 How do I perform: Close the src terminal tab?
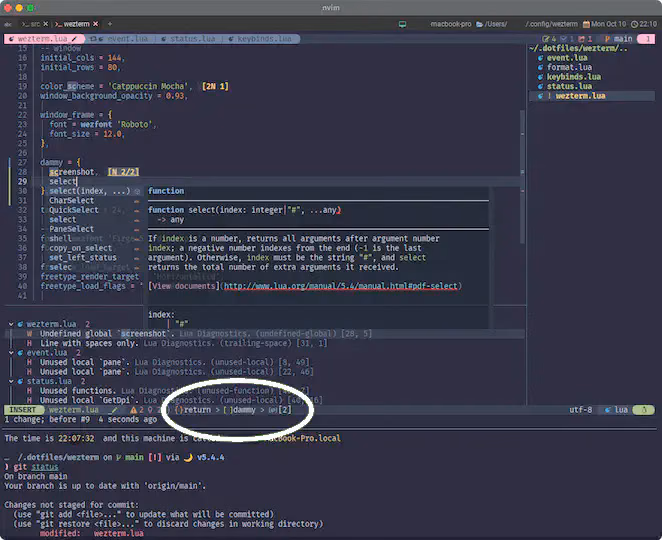46,24
